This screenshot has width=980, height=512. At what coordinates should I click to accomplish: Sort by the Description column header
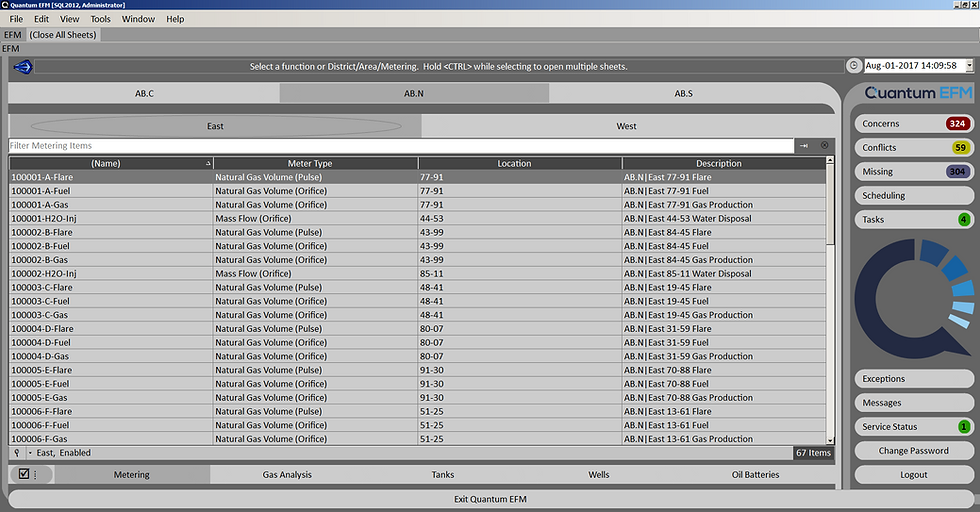coord(723,163)
